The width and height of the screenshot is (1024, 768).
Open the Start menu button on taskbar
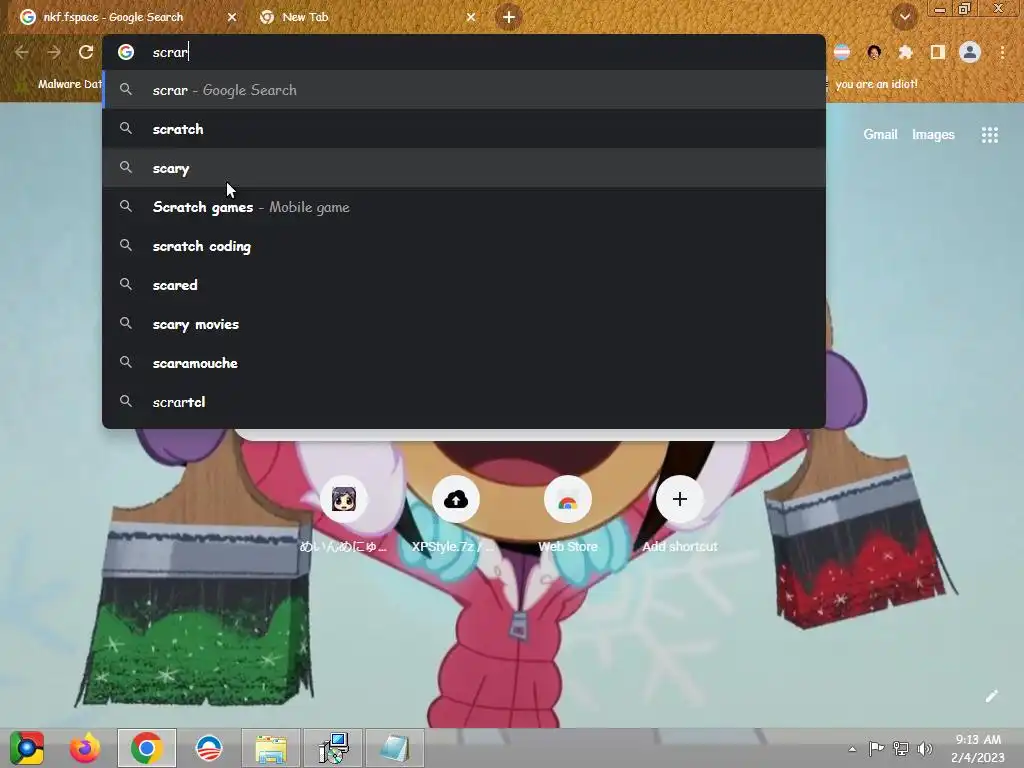click(27, 748)
